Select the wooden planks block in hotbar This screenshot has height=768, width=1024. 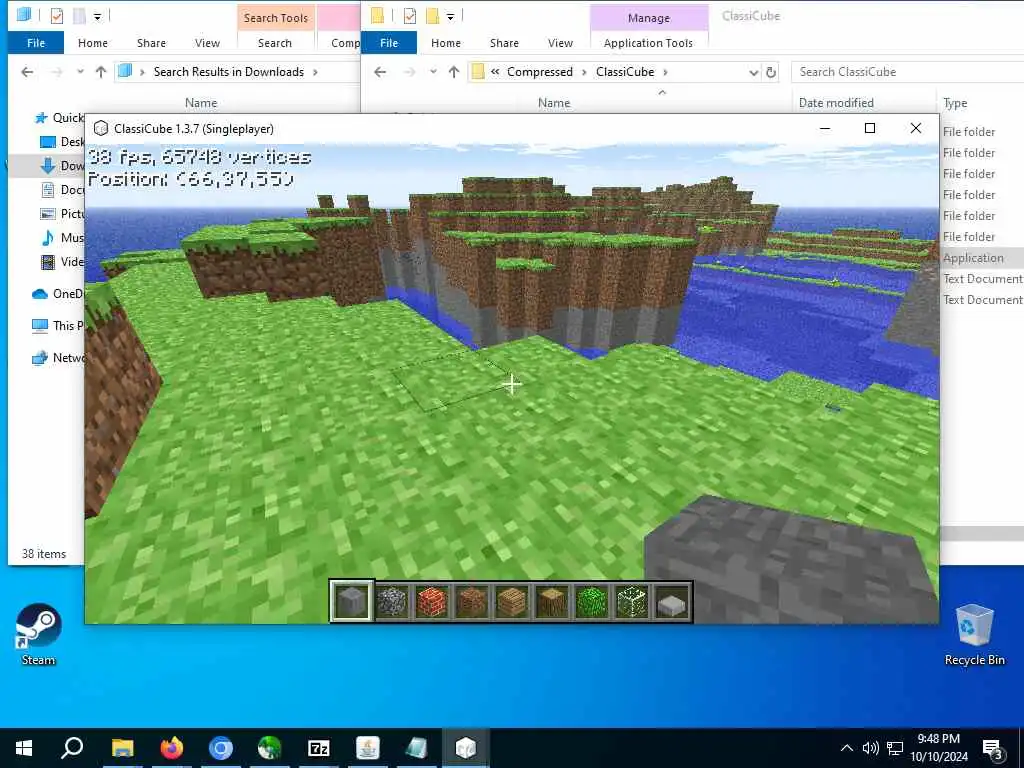click(x=511, y=601)
